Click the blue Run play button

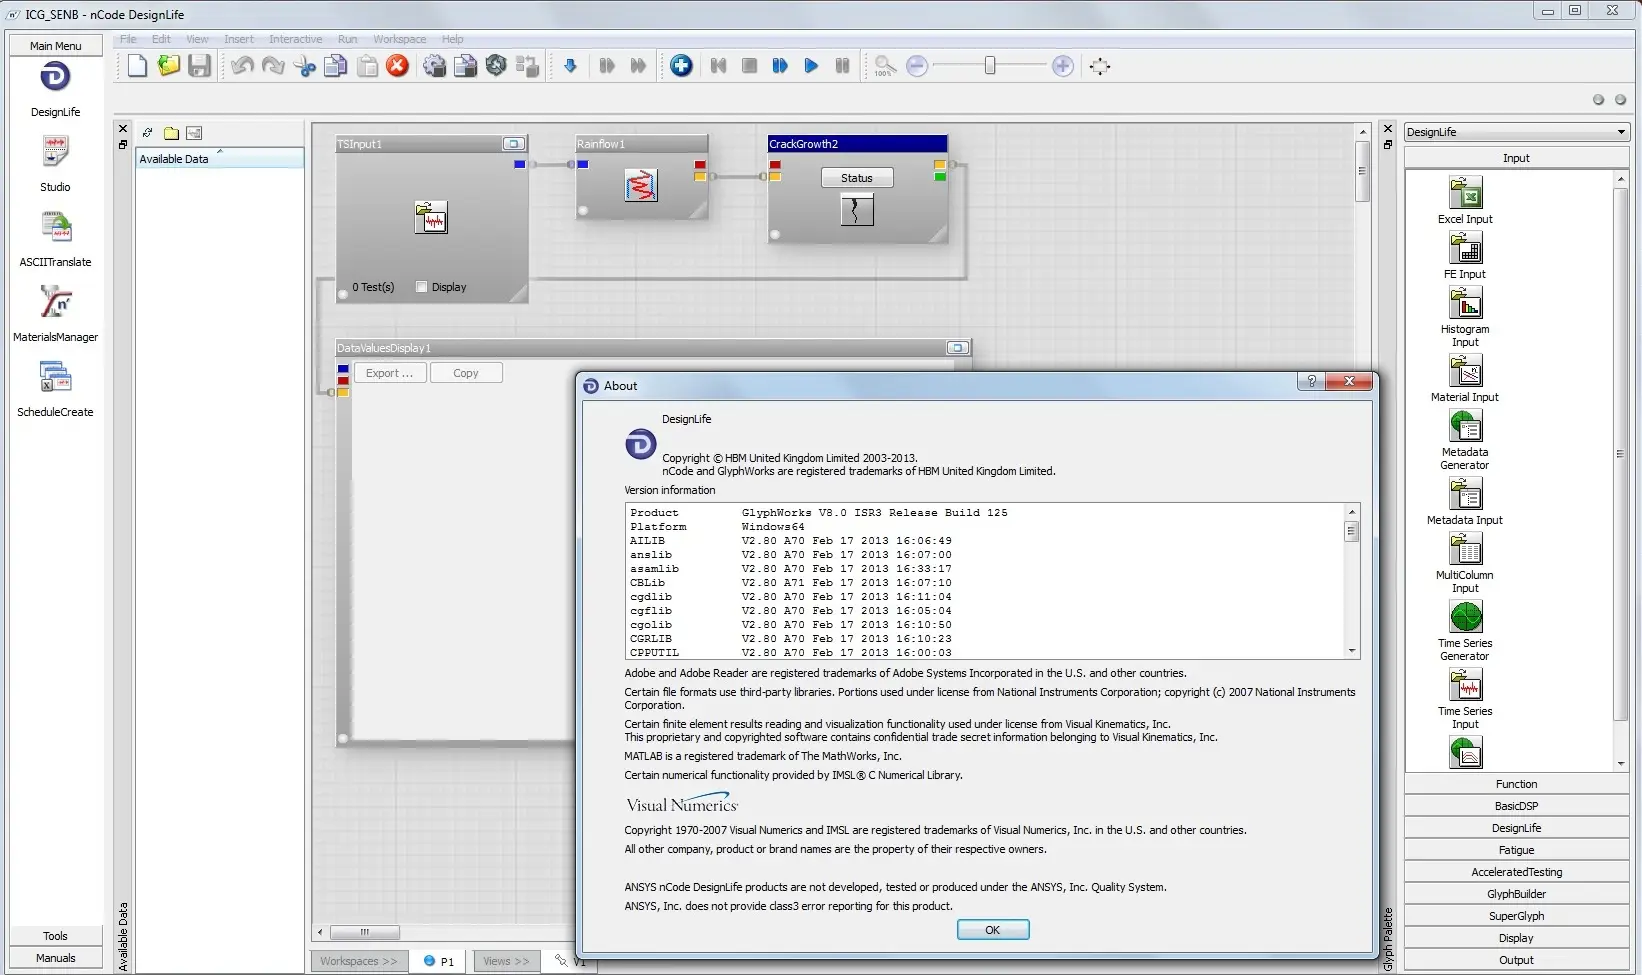(811, 66)
